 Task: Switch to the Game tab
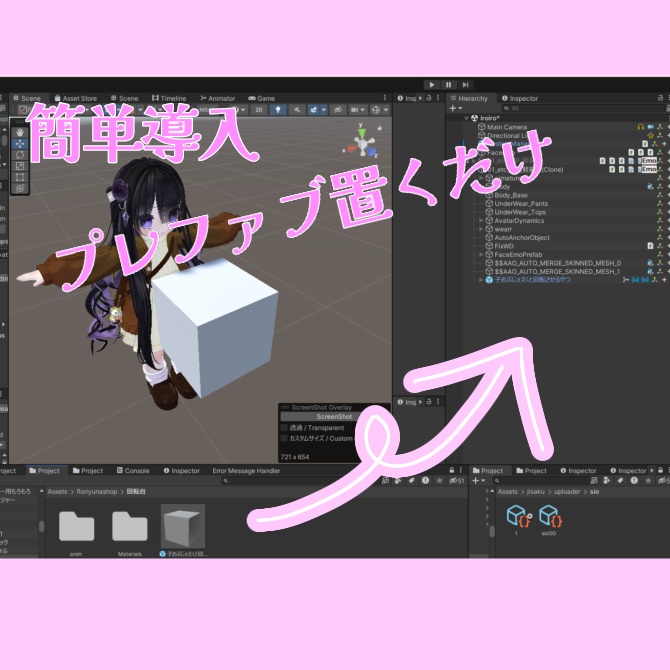[x=262, y=98]
